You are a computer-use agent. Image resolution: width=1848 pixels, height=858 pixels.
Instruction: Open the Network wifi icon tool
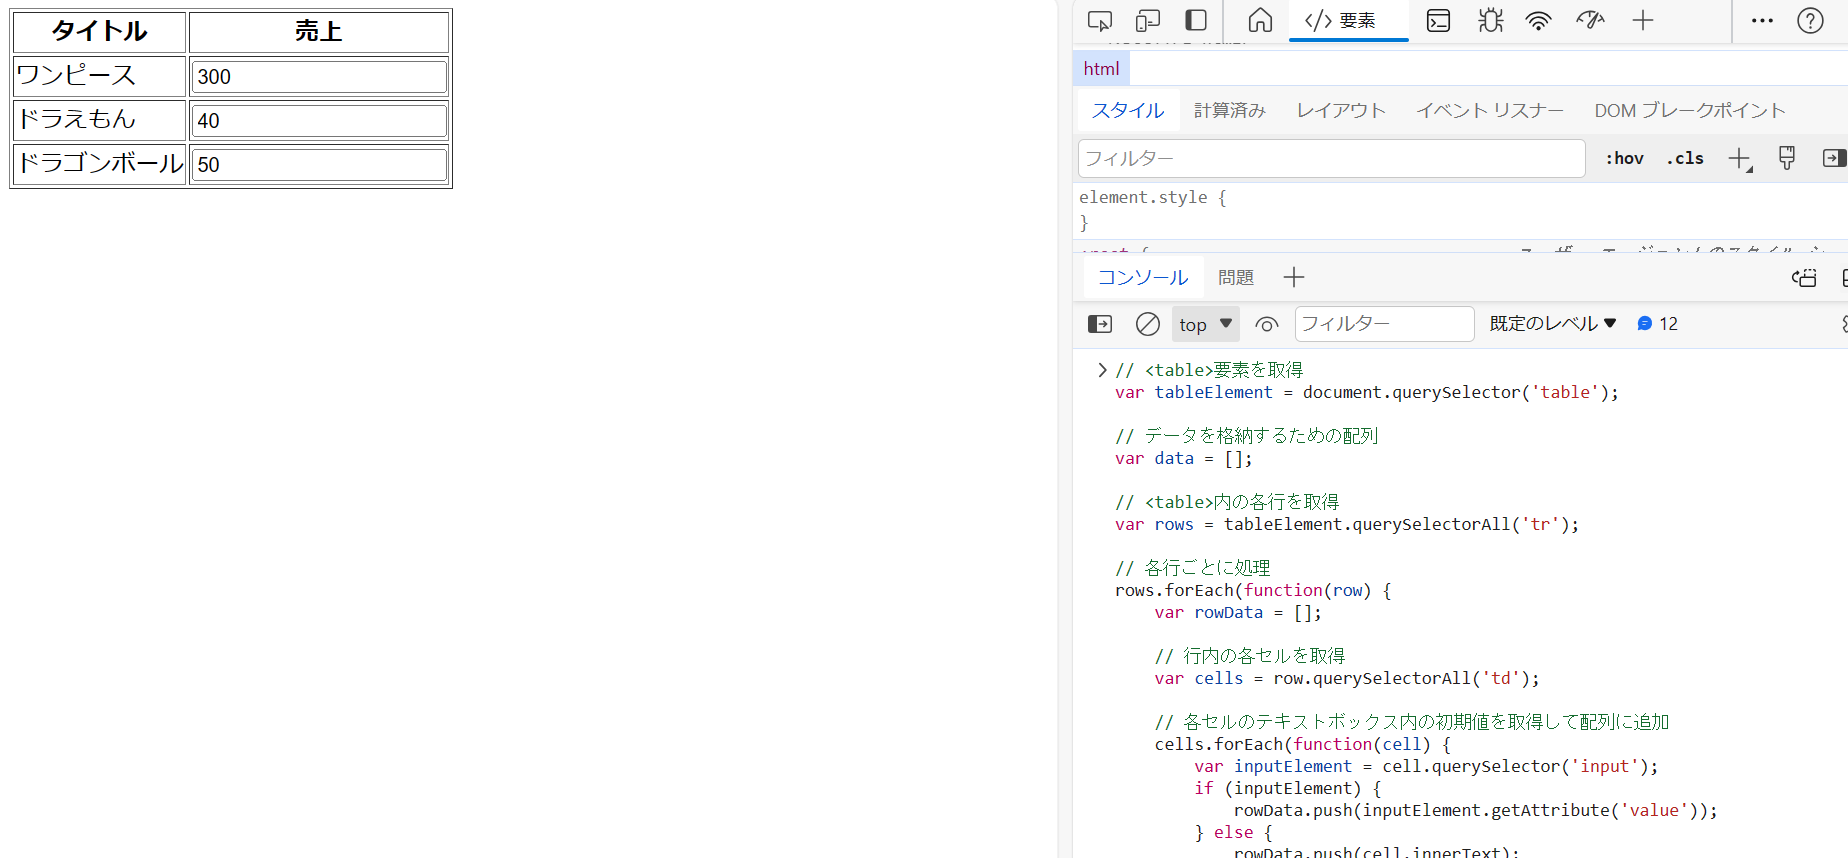tap(1538, 20)
